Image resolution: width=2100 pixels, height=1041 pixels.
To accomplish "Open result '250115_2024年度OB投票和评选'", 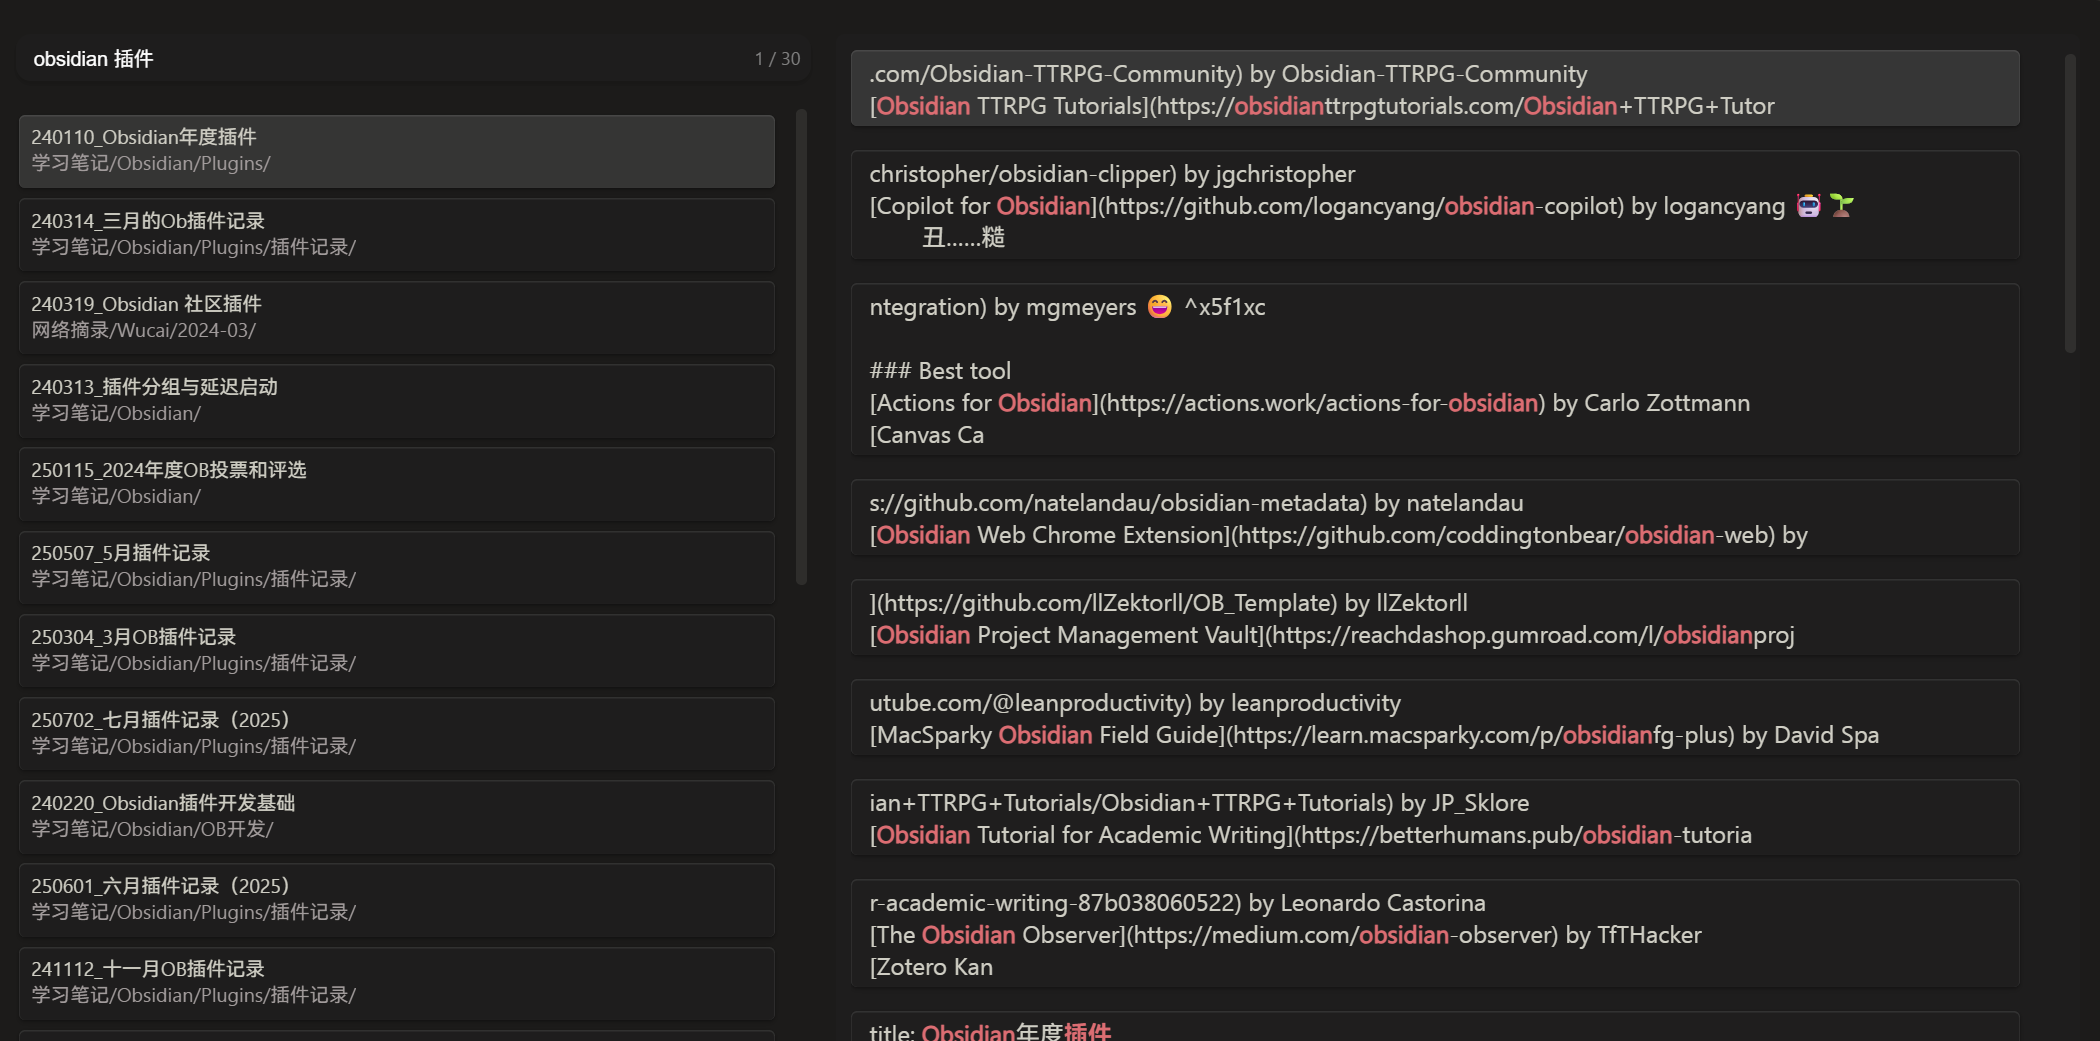I will [x=397, y=483].
